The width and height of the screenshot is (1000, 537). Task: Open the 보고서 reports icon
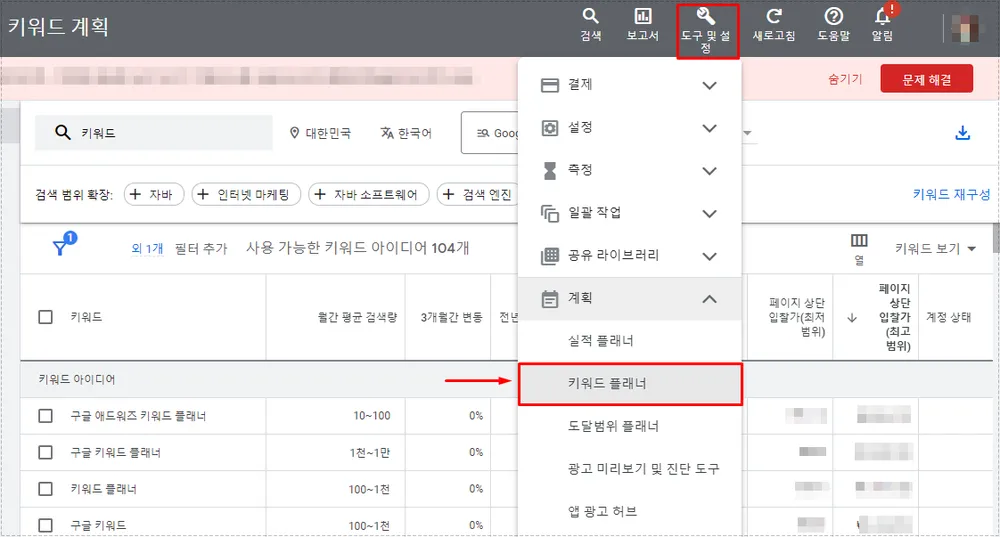[x=642, y=24]
